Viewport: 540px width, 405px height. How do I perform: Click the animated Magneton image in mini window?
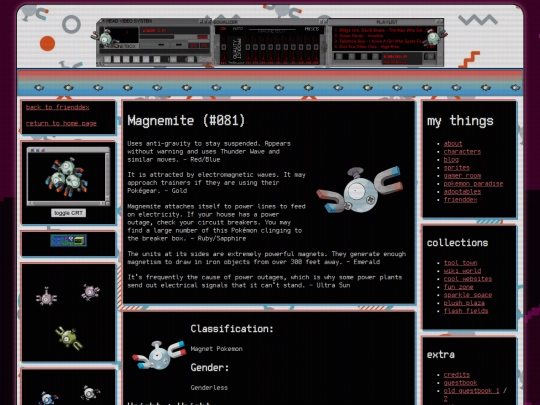click(x=66, y=177)
